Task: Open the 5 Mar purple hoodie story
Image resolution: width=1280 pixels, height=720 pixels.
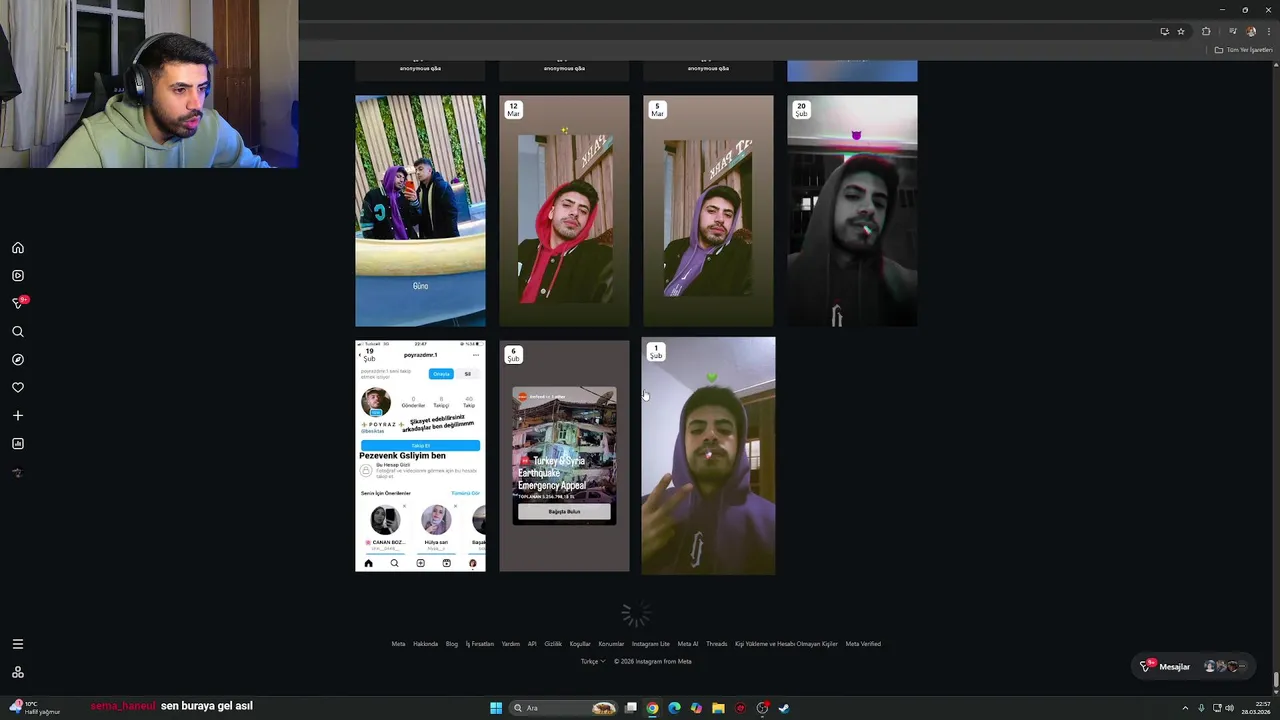Action: click(709, 211)
